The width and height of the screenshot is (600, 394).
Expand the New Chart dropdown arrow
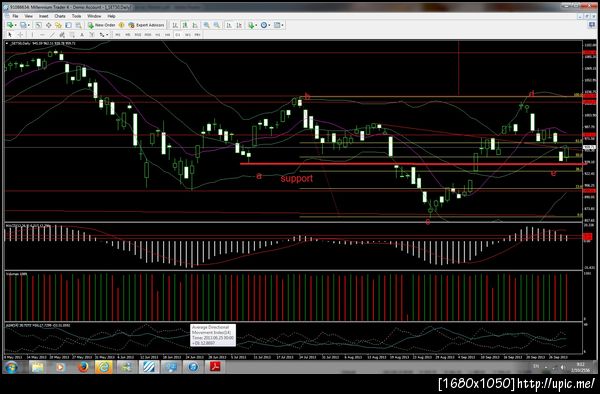tap(15, 25)
